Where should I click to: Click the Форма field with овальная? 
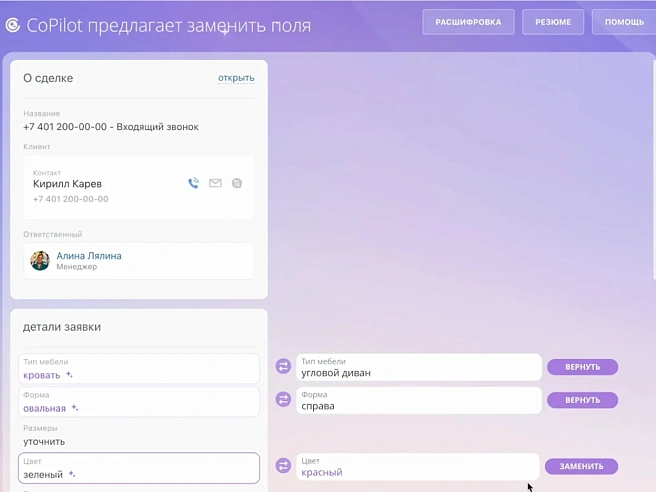pos(139,402)
